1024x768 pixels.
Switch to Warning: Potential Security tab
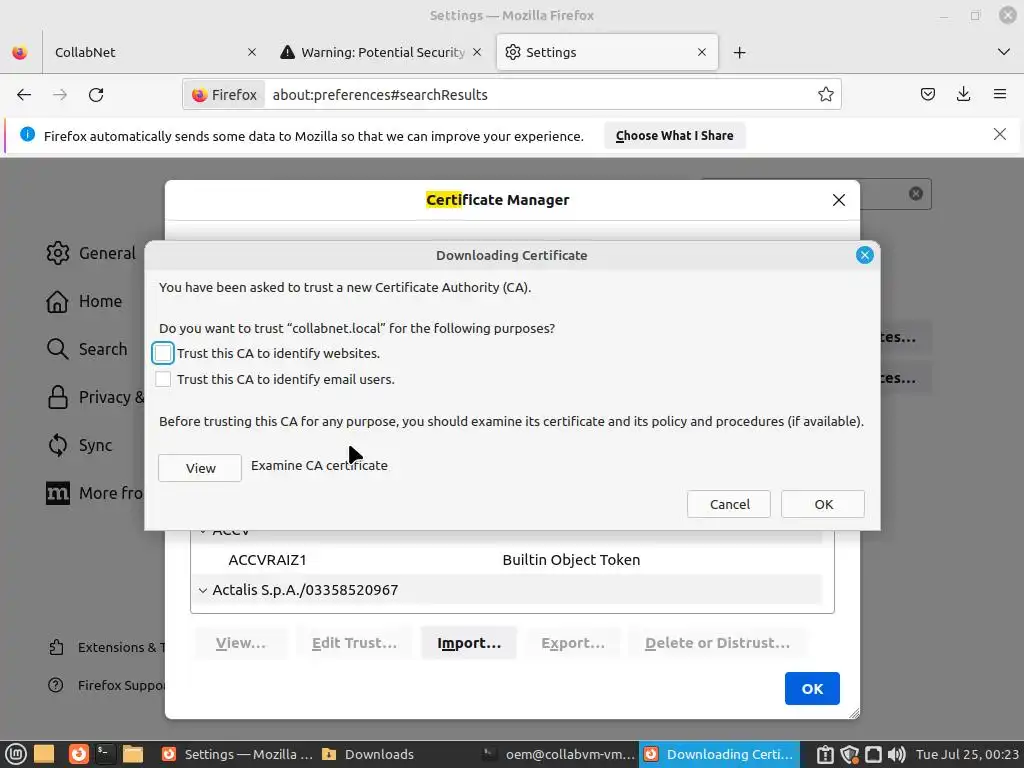click(383, 52)
